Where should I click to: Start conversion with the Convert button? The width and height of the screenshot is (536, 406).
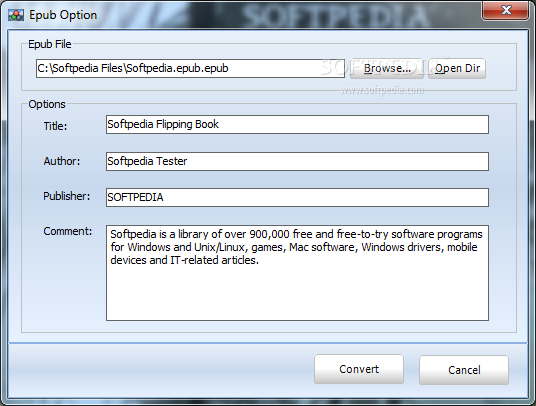(359, 369)
